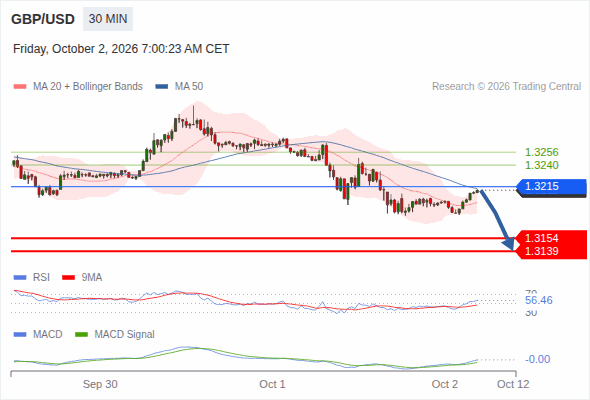590x400 pixels.
Task: Click the Research © 2026 Trading Central credit
Action: [506, 87]
